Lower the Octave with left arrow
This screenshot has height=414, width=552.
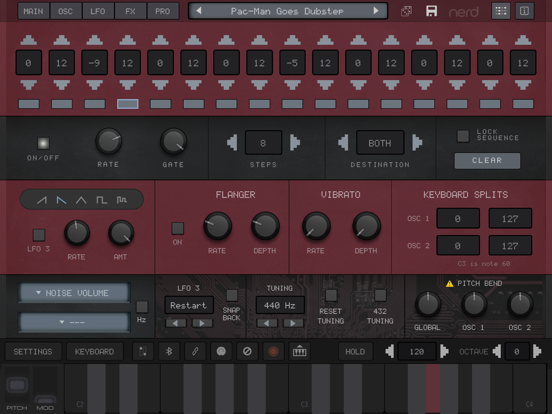[497, 351]
